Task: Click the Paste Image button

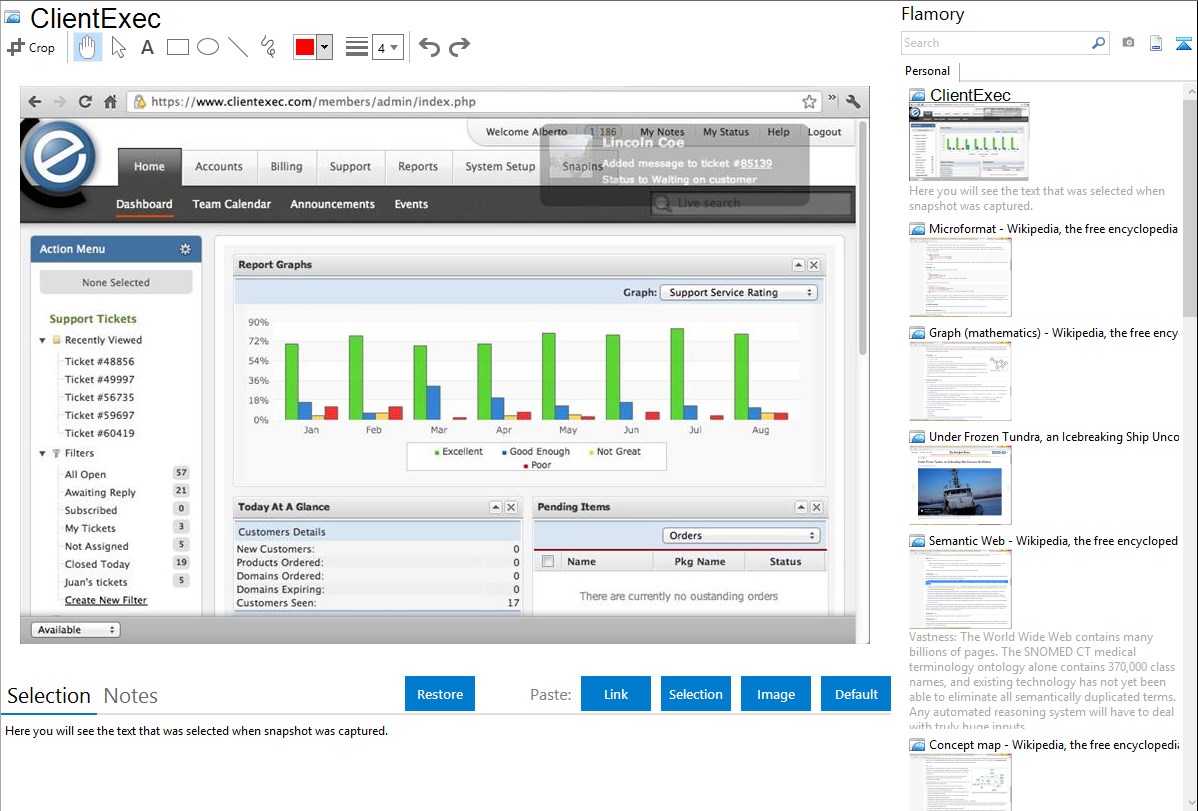Action: 776,694
